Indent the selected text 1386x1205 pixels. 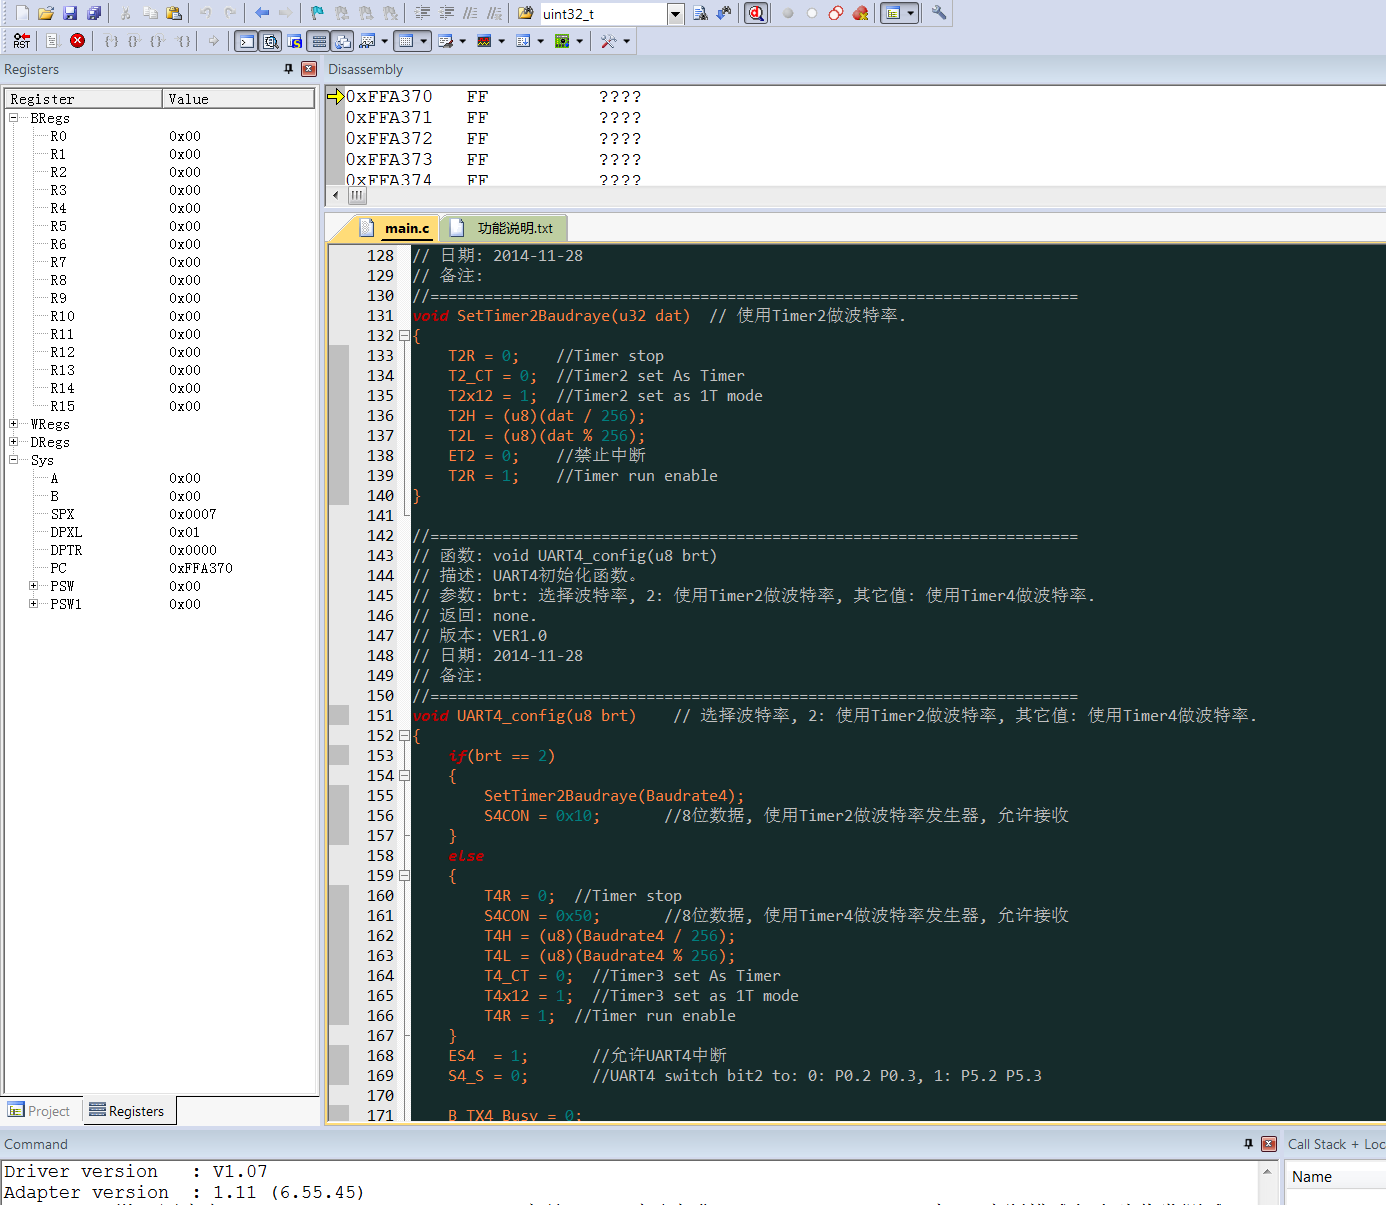423,13
